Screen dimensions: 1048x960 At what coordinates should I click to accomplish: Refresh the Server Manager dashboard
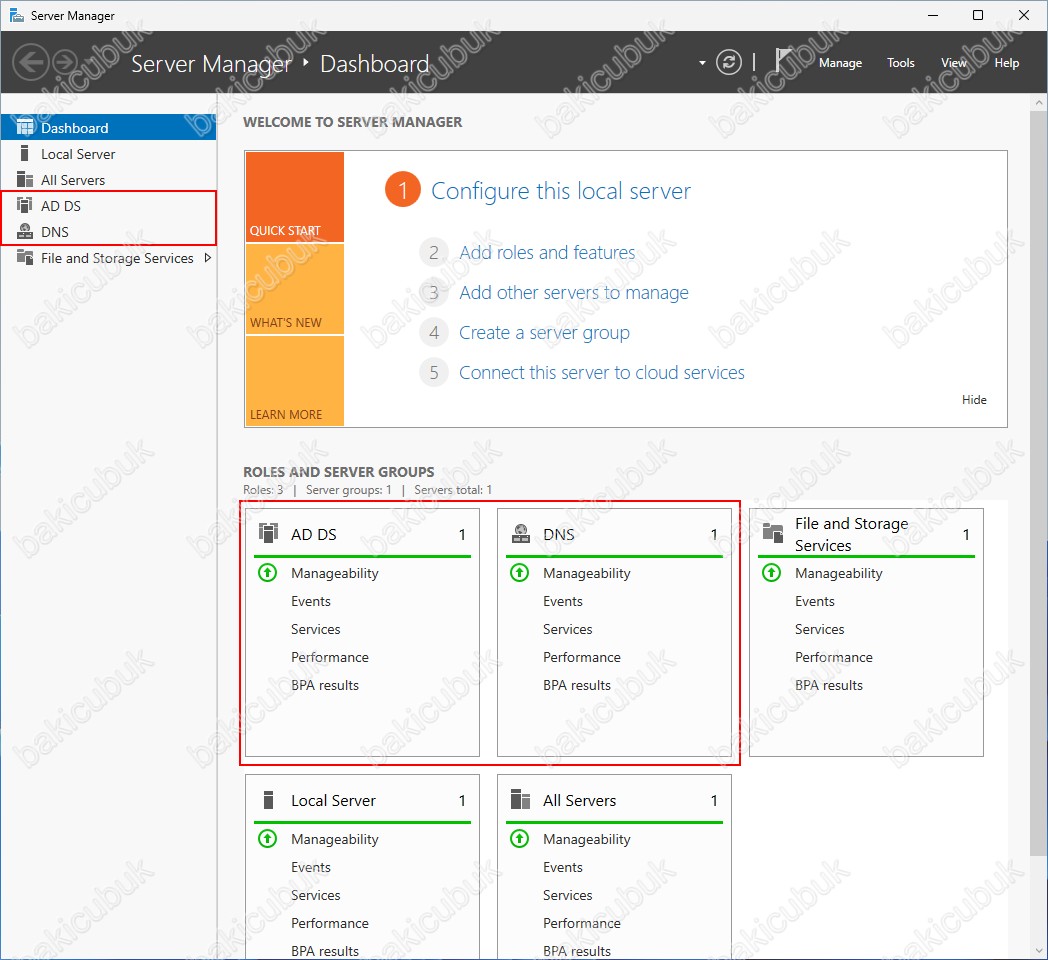pyautogui.click(x=729, y=63)
